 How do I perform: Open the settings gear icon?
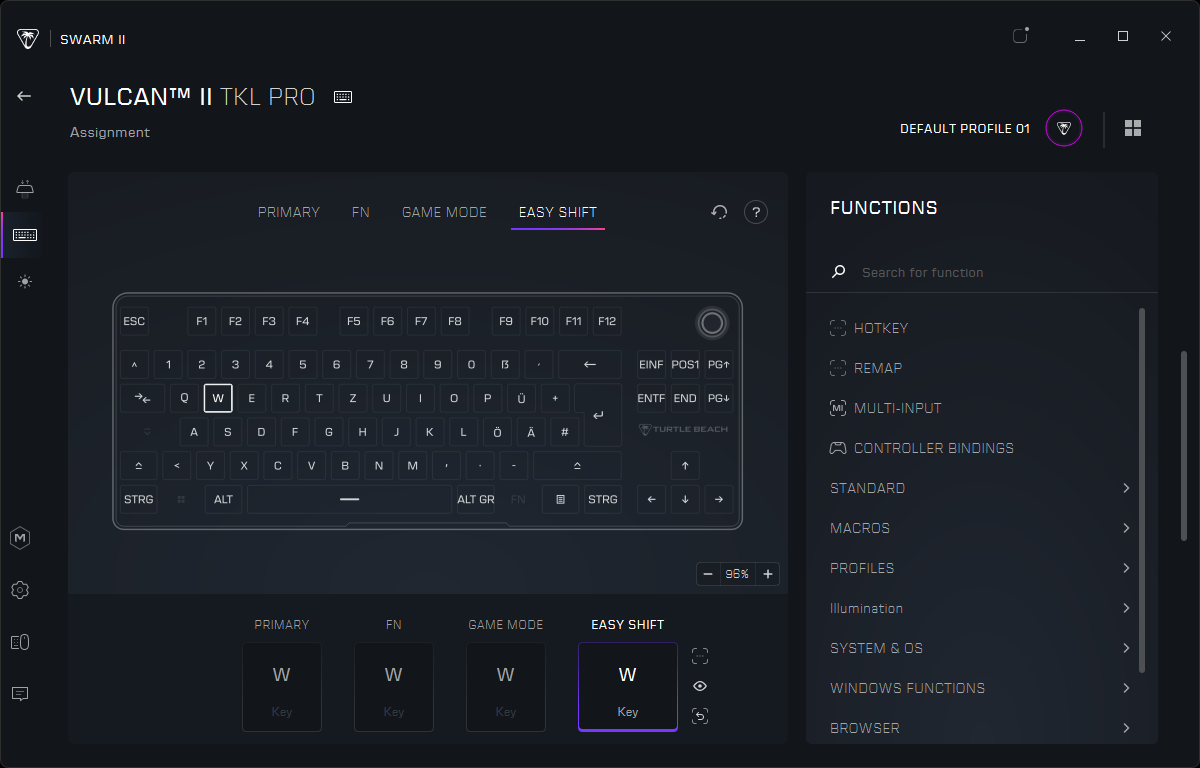(x=20, y=590)
